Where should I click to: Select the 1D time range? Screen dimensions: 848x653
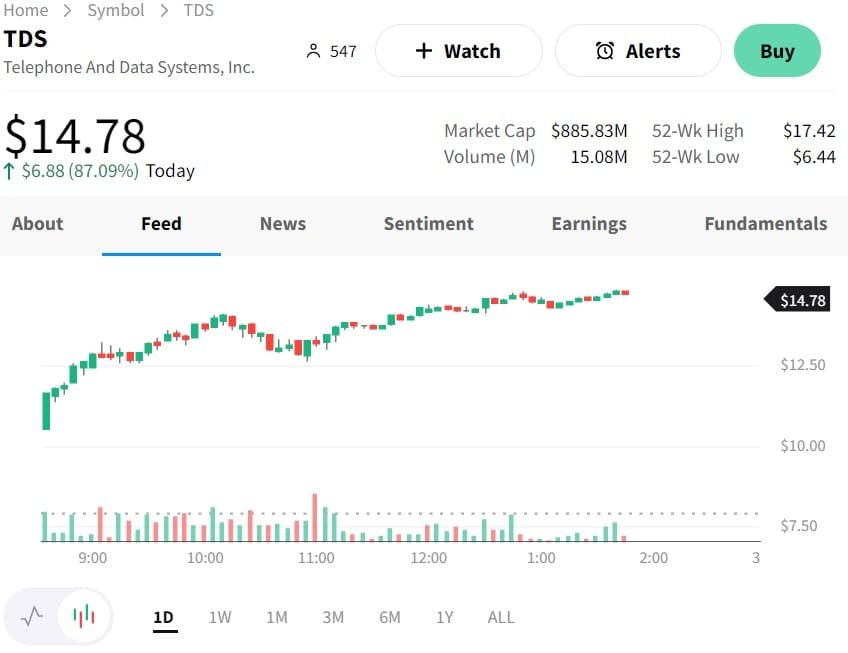pyautogui.click(x=164, y=617)
